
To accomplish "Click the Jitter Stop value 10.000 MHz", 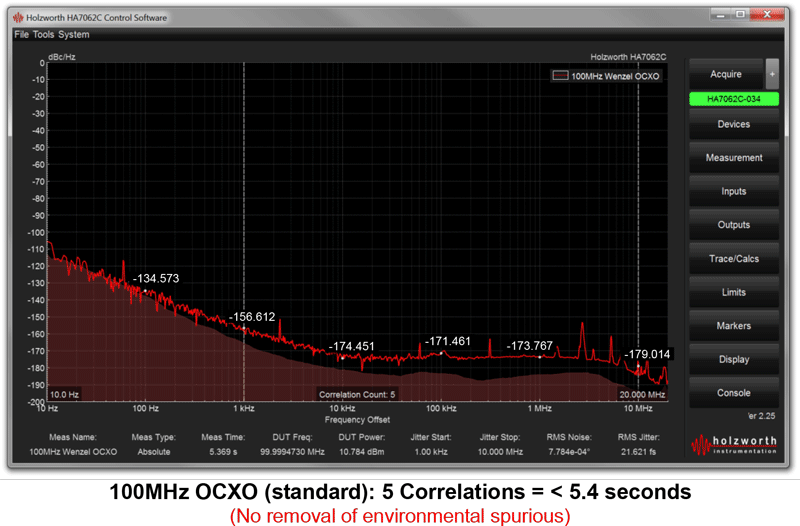I will pyautogui.click(x=501, y=452).
